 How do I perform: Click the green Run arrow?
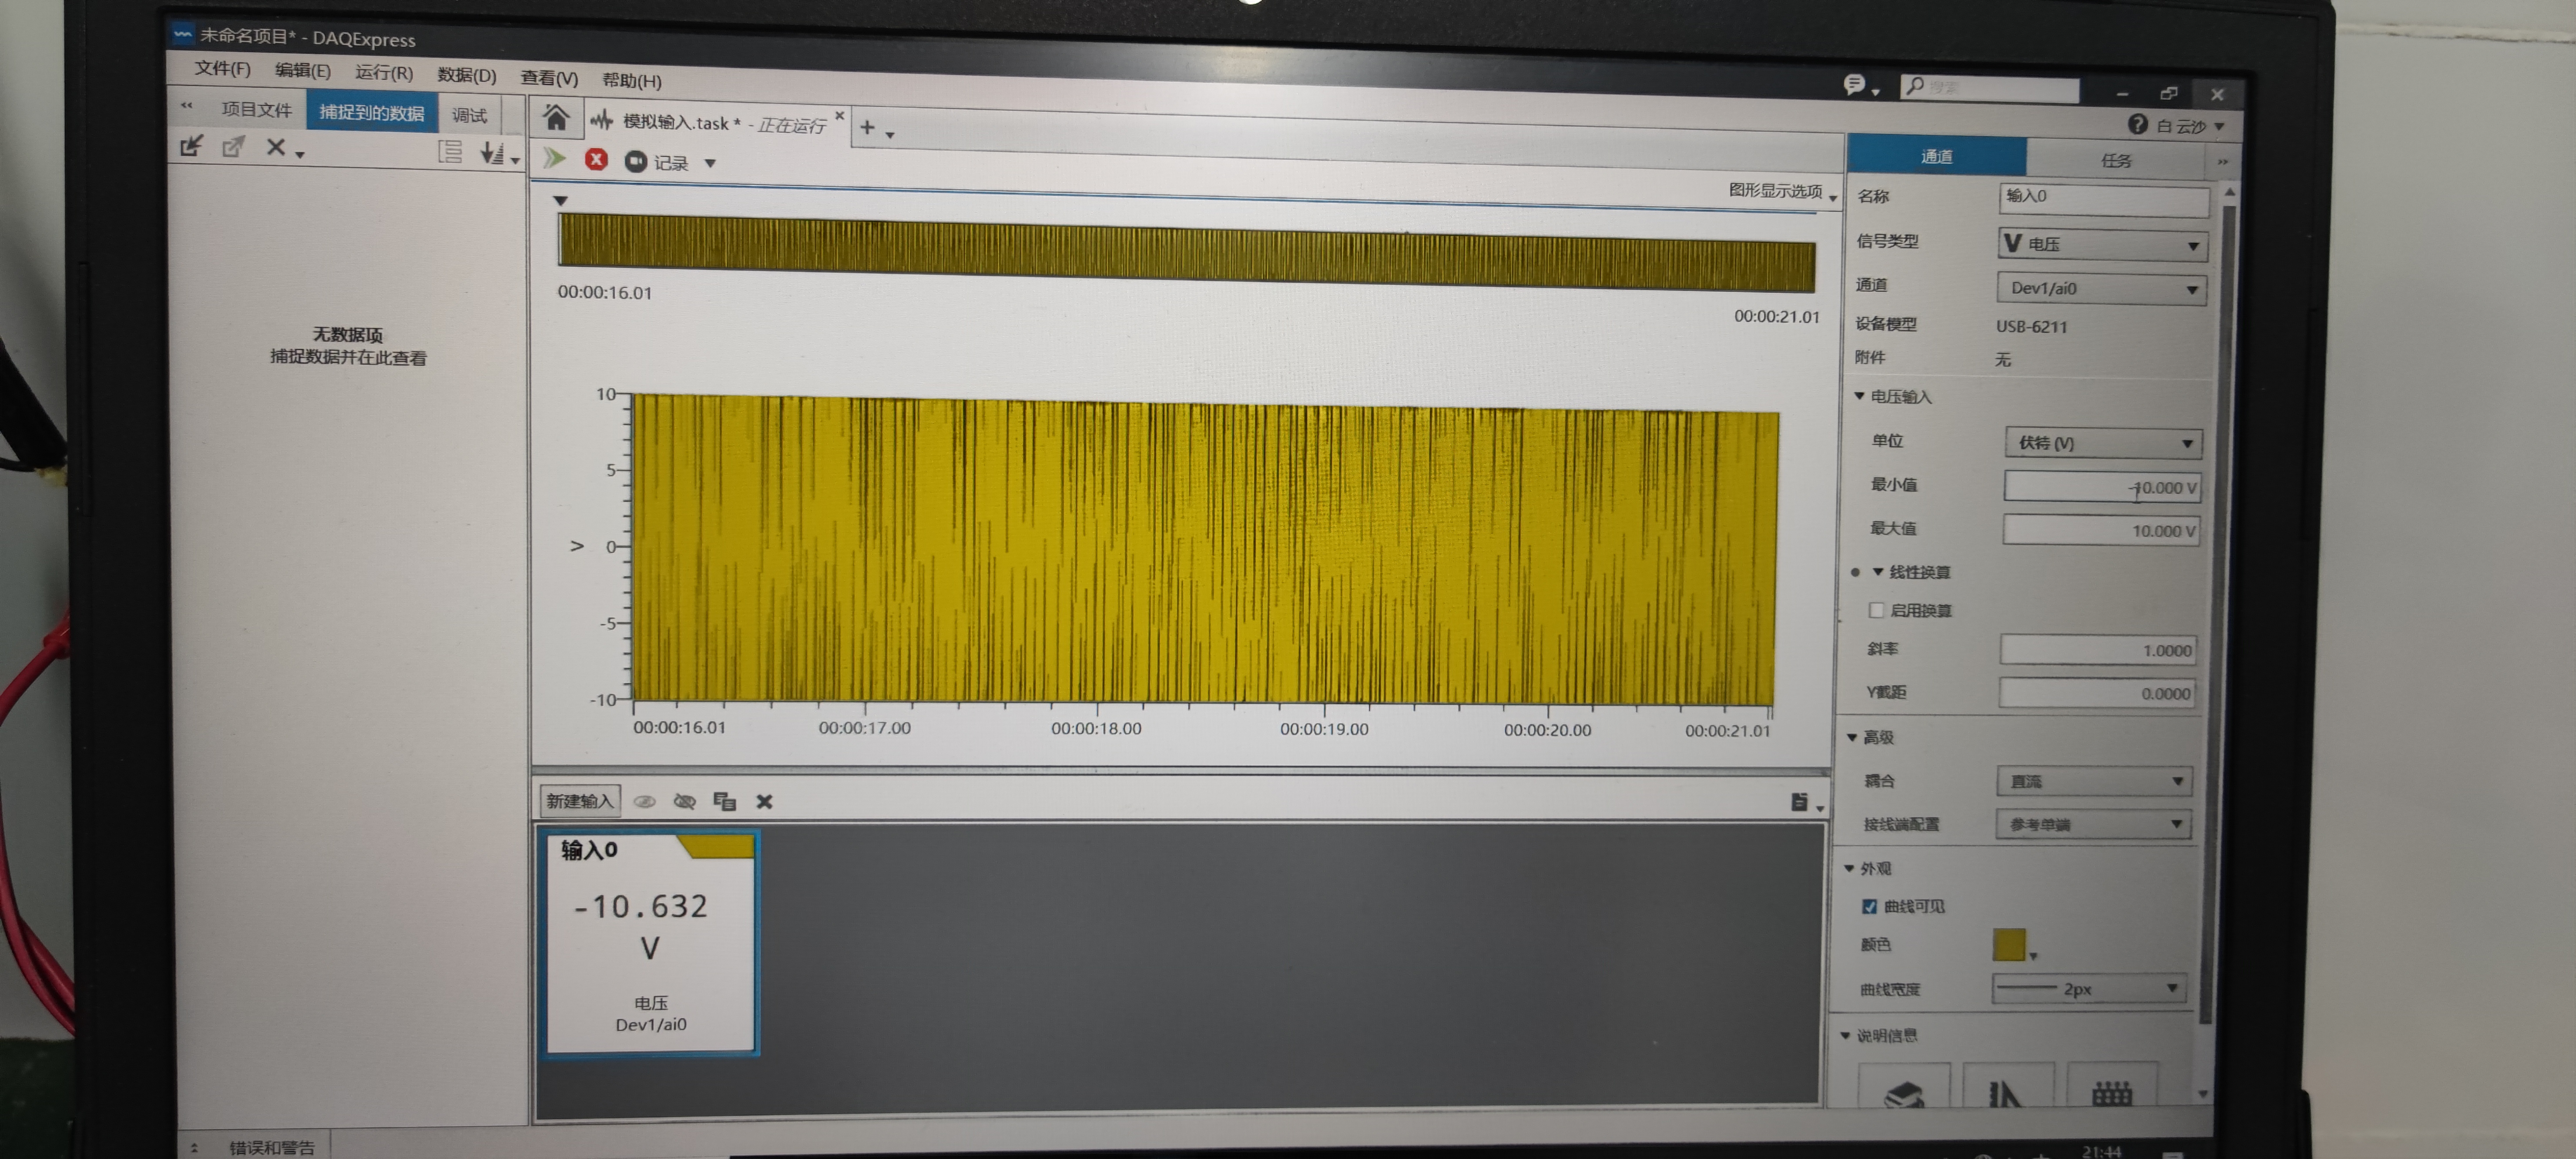tap(554, 158)
